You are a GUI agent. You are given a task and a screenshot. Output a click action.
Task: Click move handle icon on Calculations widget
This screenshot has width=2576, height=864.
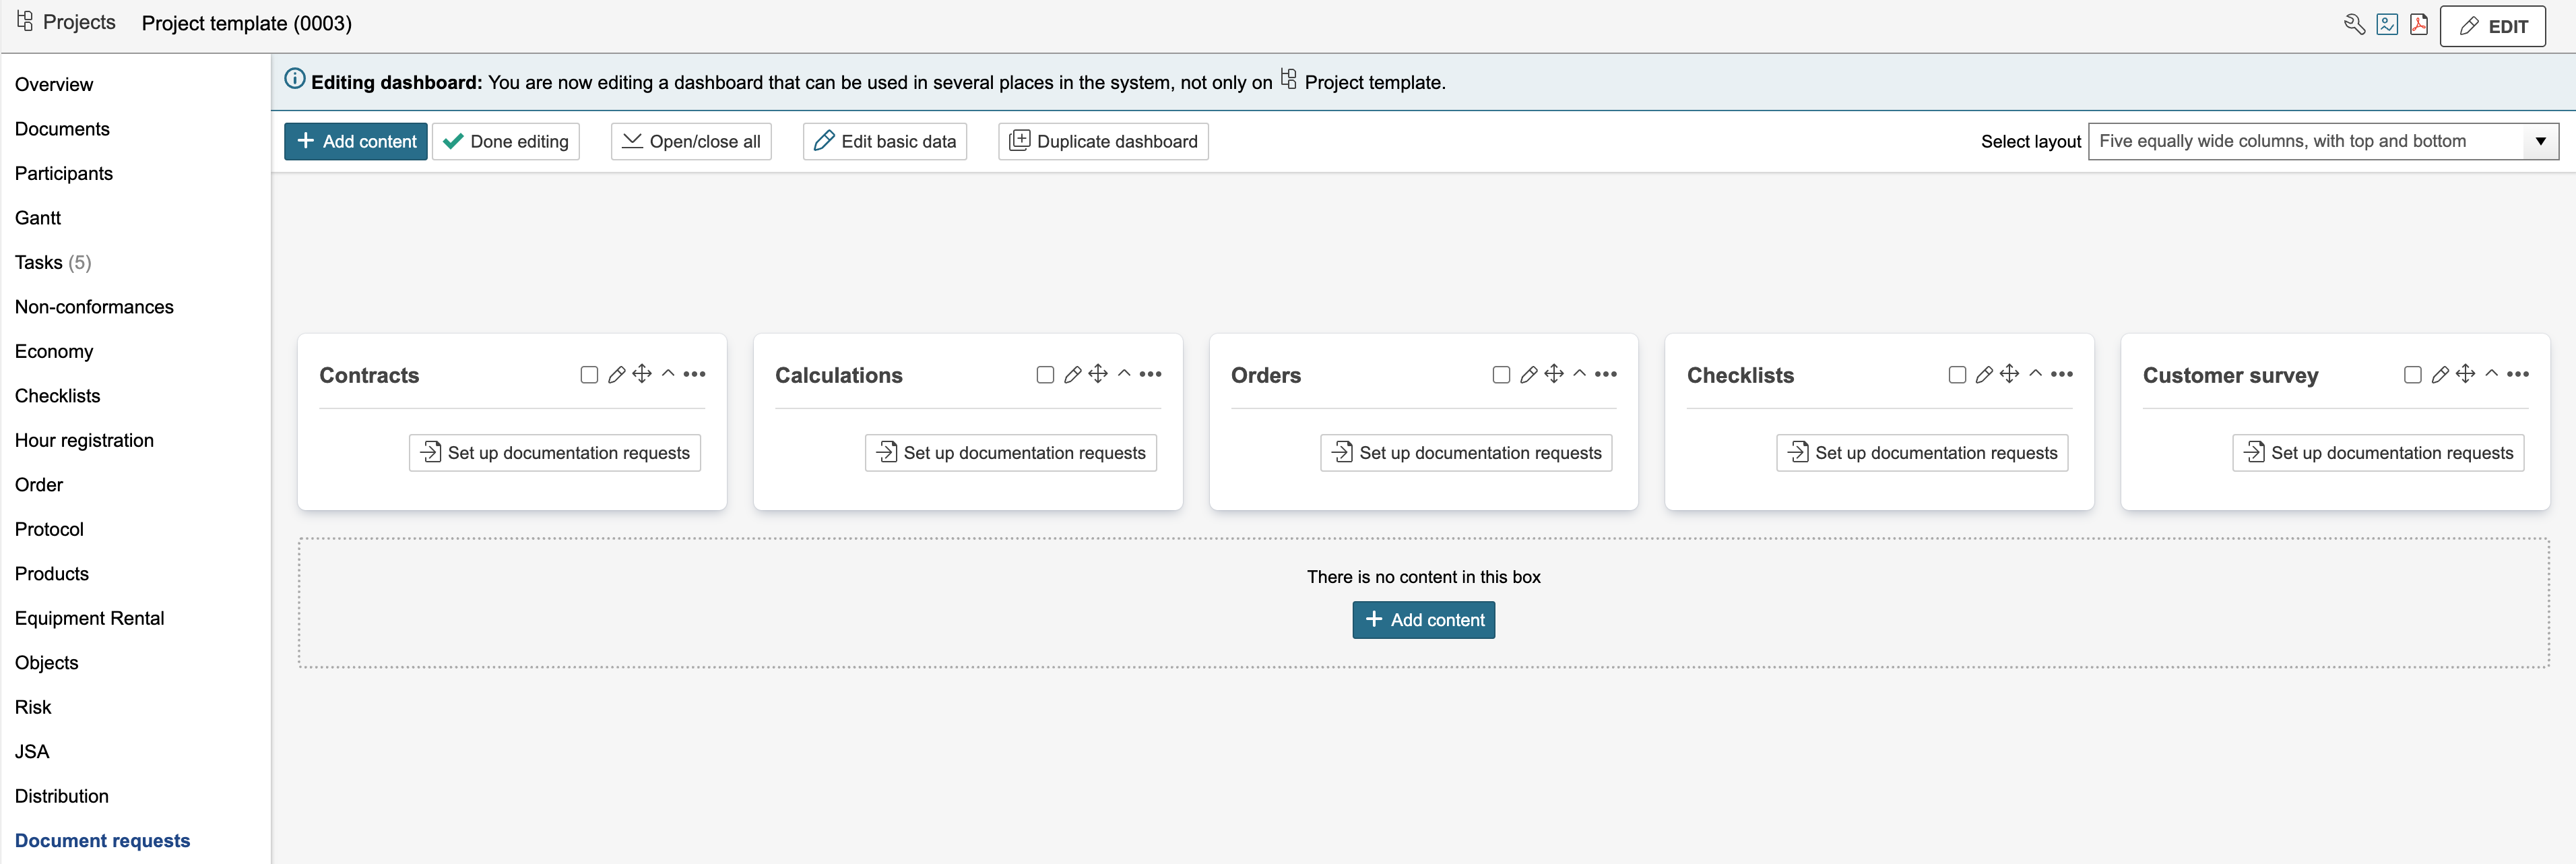click(1098, 374)
